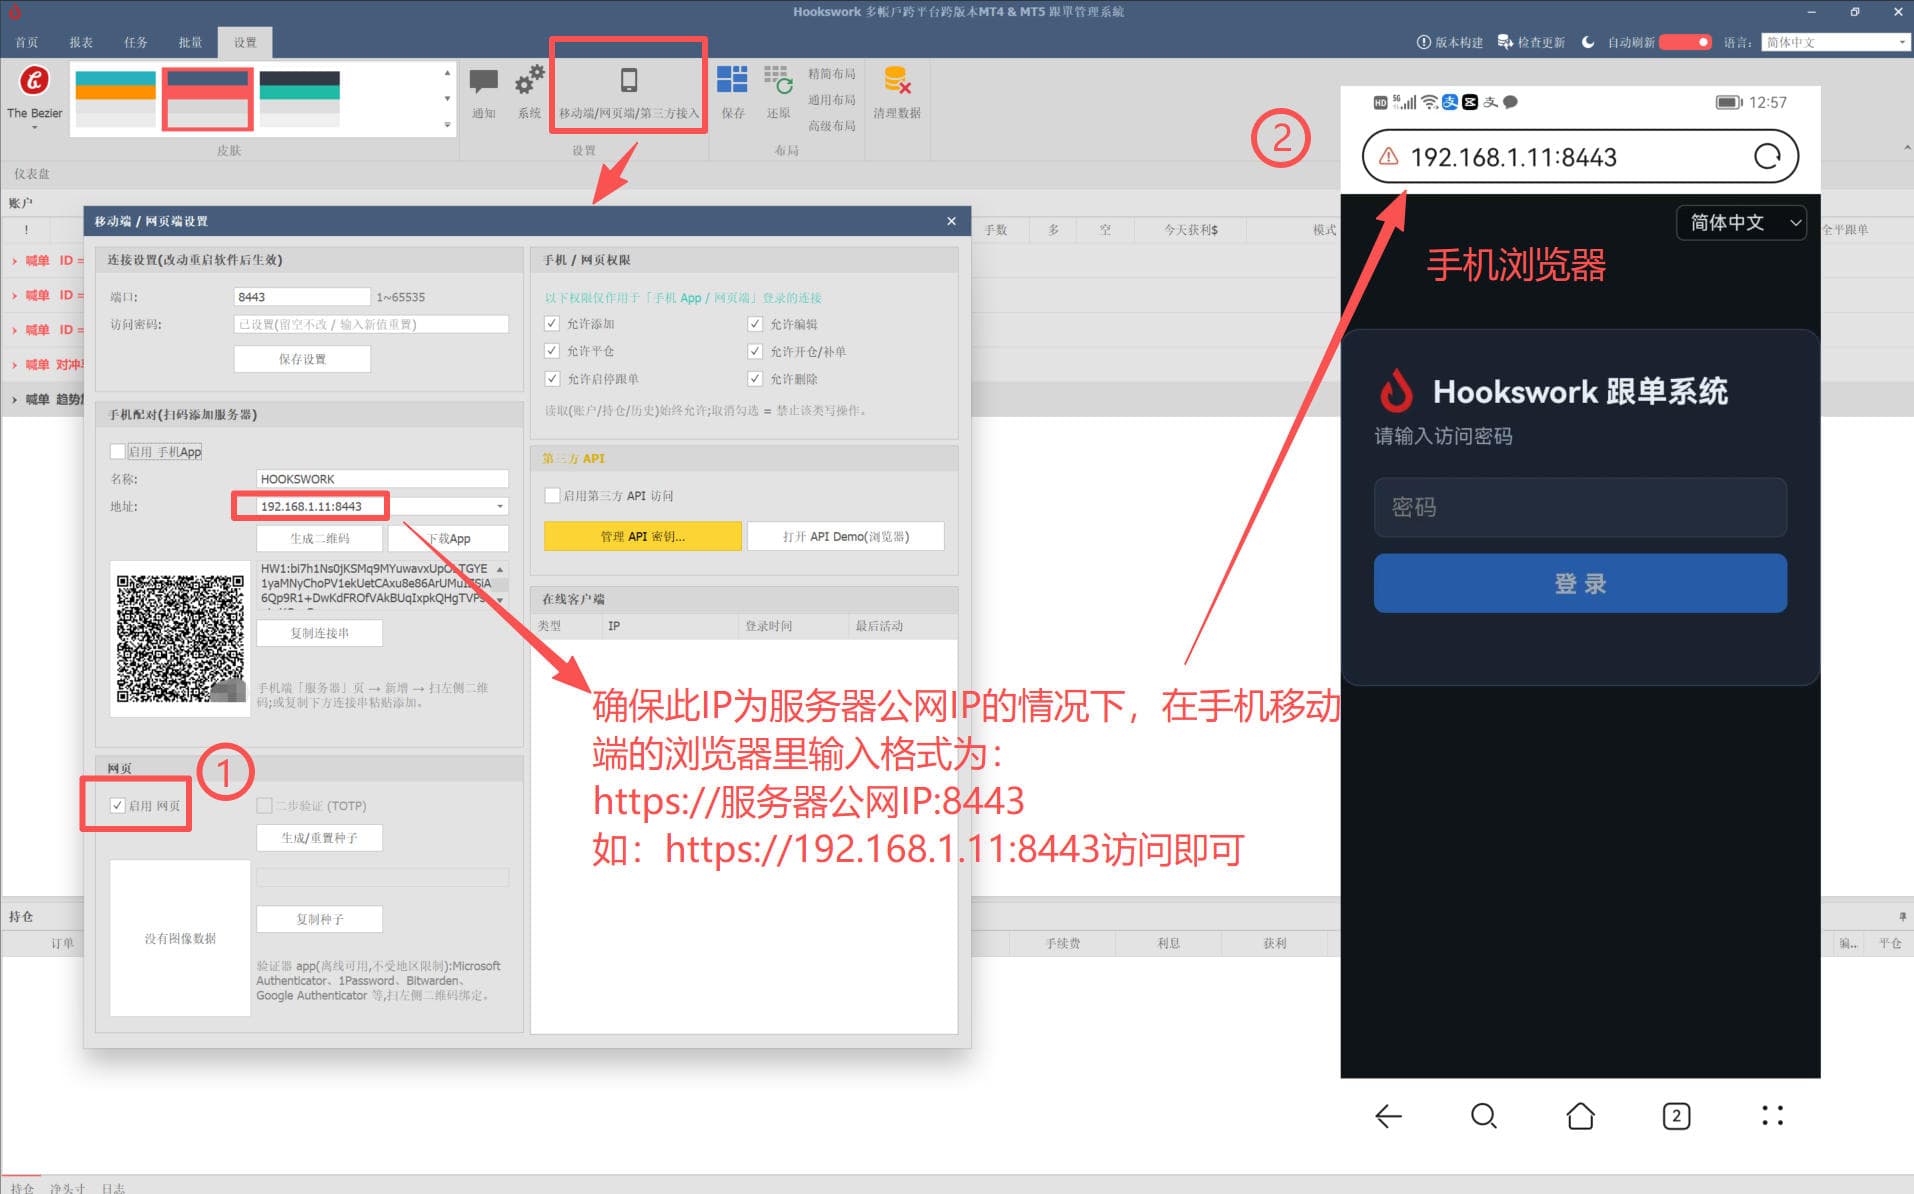Close the 移动端 / 网页端设置 dialog
The height and width of the screenshot is (1194, 1914).
(x=951, y=221)
